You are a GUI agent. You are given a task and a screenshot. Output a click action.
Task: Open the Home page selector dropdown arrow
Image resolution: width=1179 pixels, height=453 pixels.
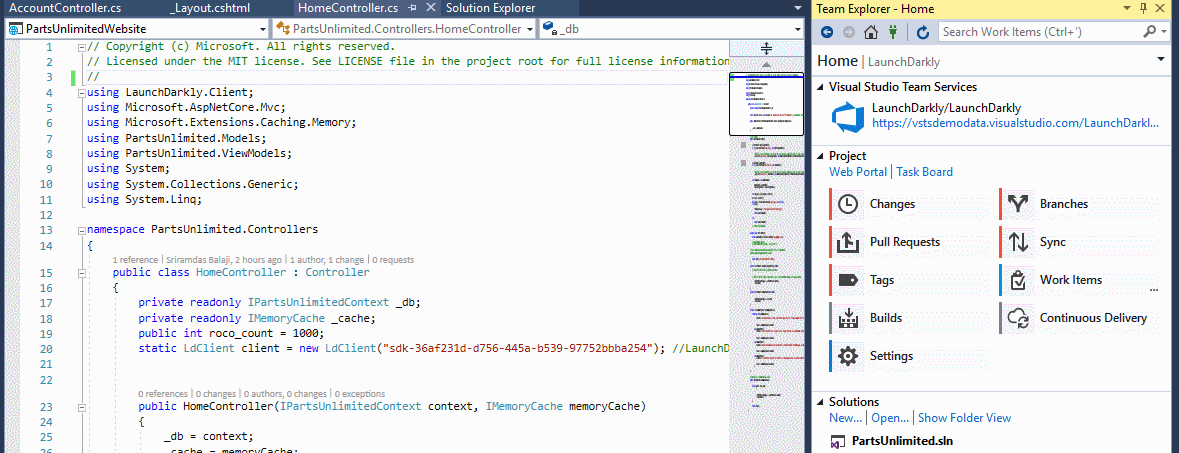coord(1161,60)
